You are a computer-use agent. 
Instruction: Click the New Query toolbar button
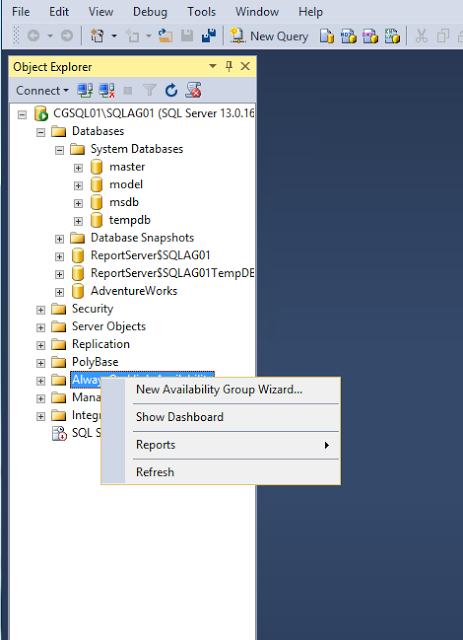pos(269,36)
